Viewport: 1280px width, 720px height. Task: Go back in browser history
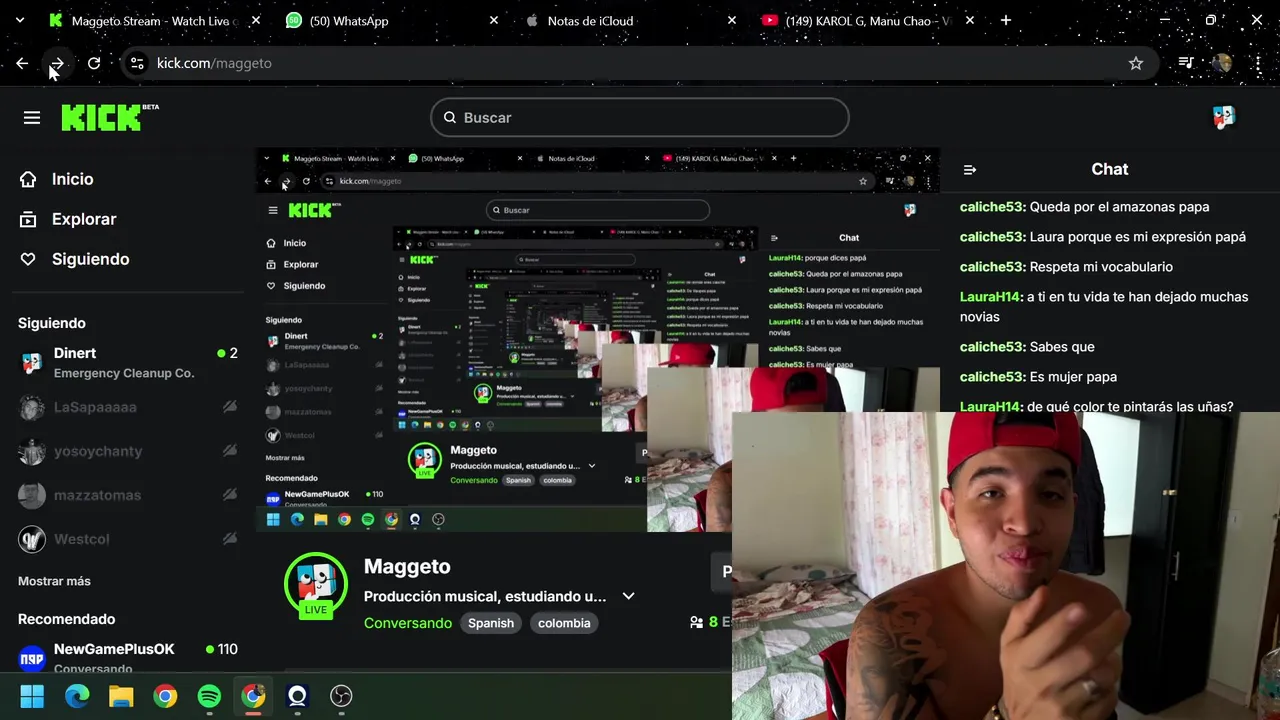point(22,63)
